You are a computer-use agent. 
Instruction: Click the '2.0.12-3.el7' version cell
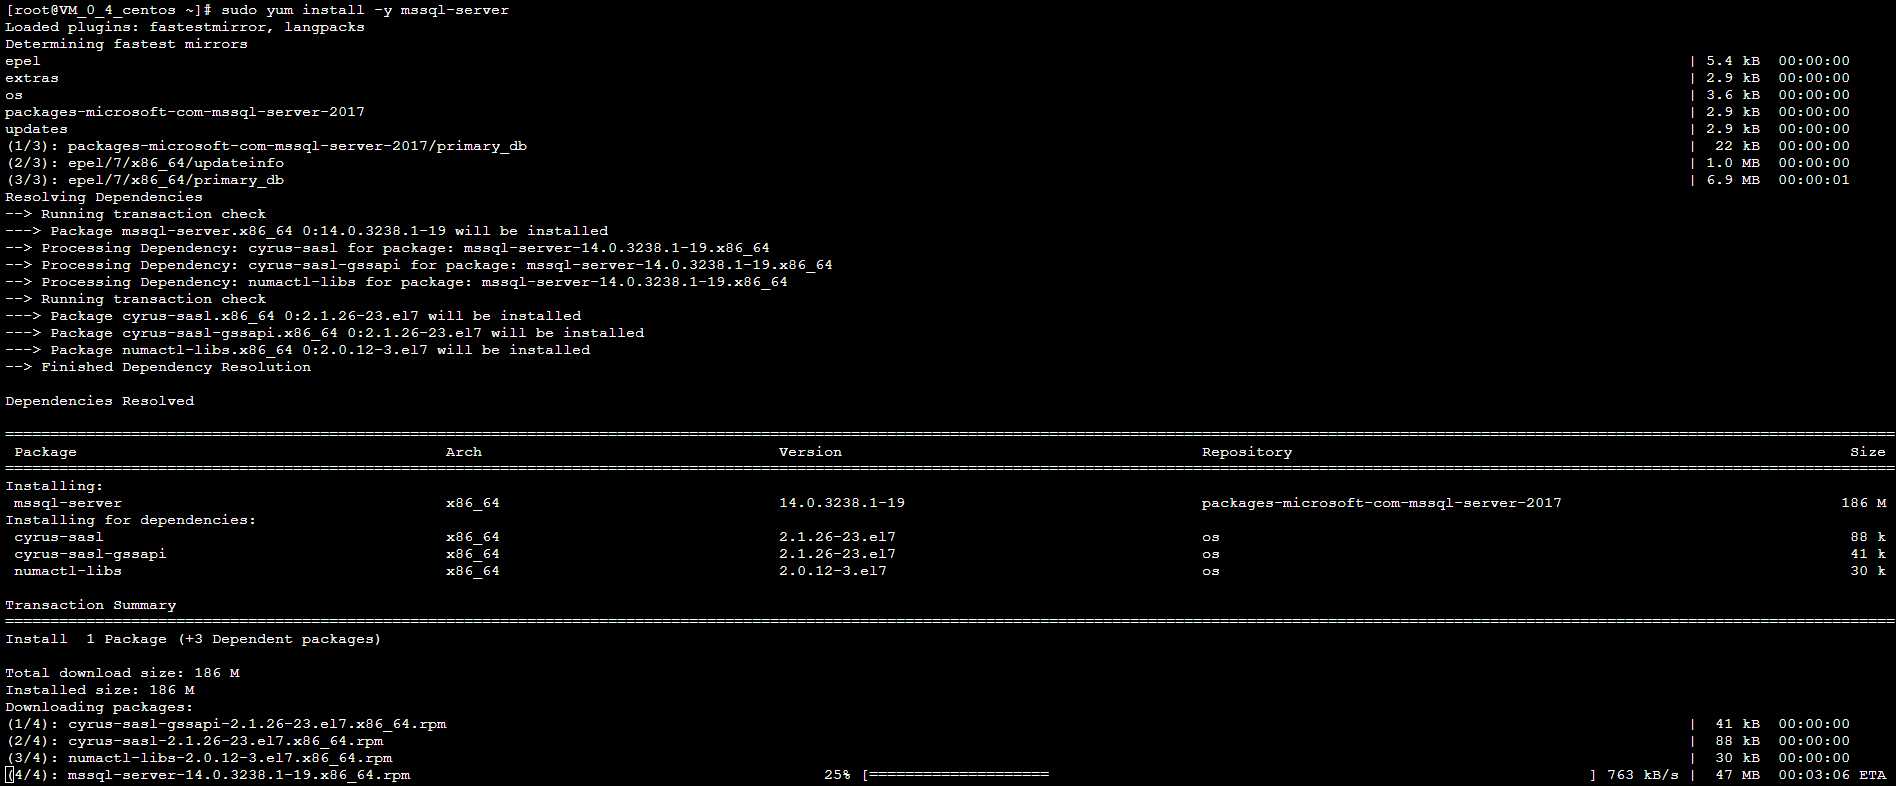(833, 571)
